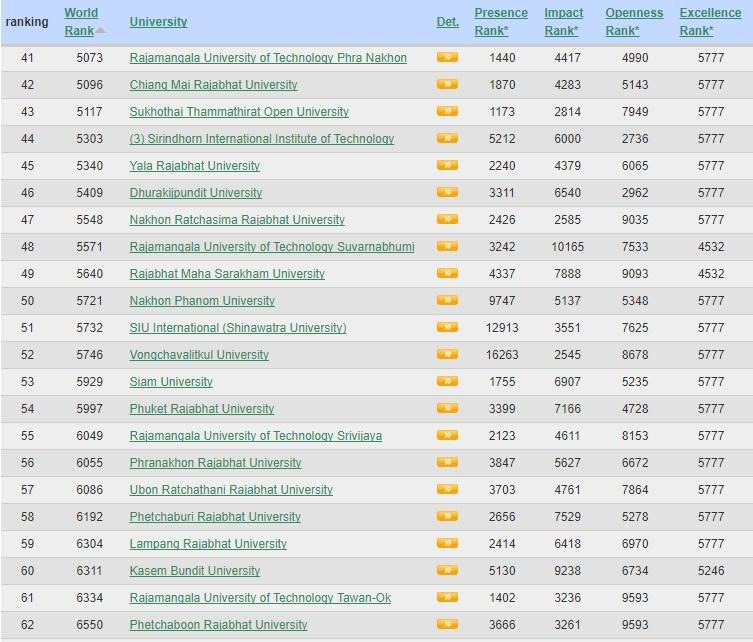
Task: Open Vongchavalitkul University link
Action: pos(199,354)
